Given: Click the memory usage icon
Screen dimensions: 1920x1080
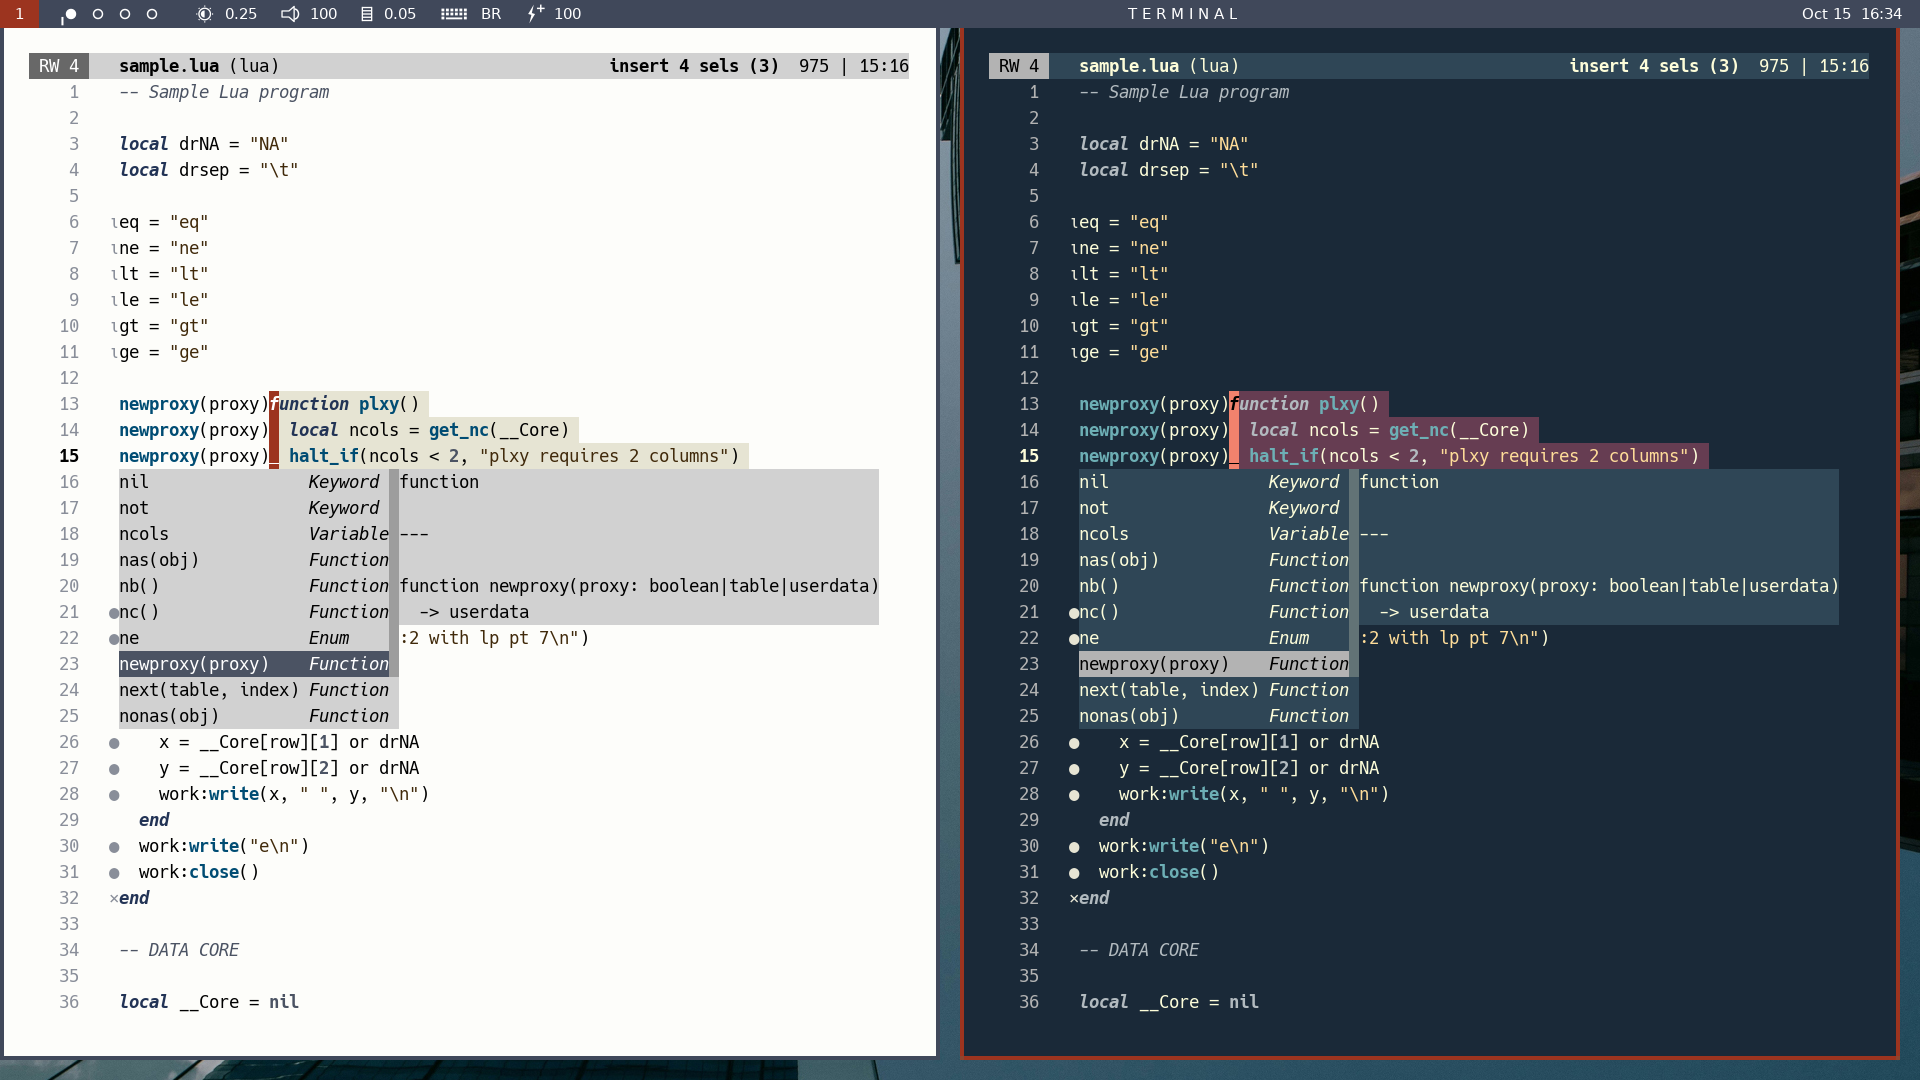Looking at the screenshot, I should pos(367,14).
